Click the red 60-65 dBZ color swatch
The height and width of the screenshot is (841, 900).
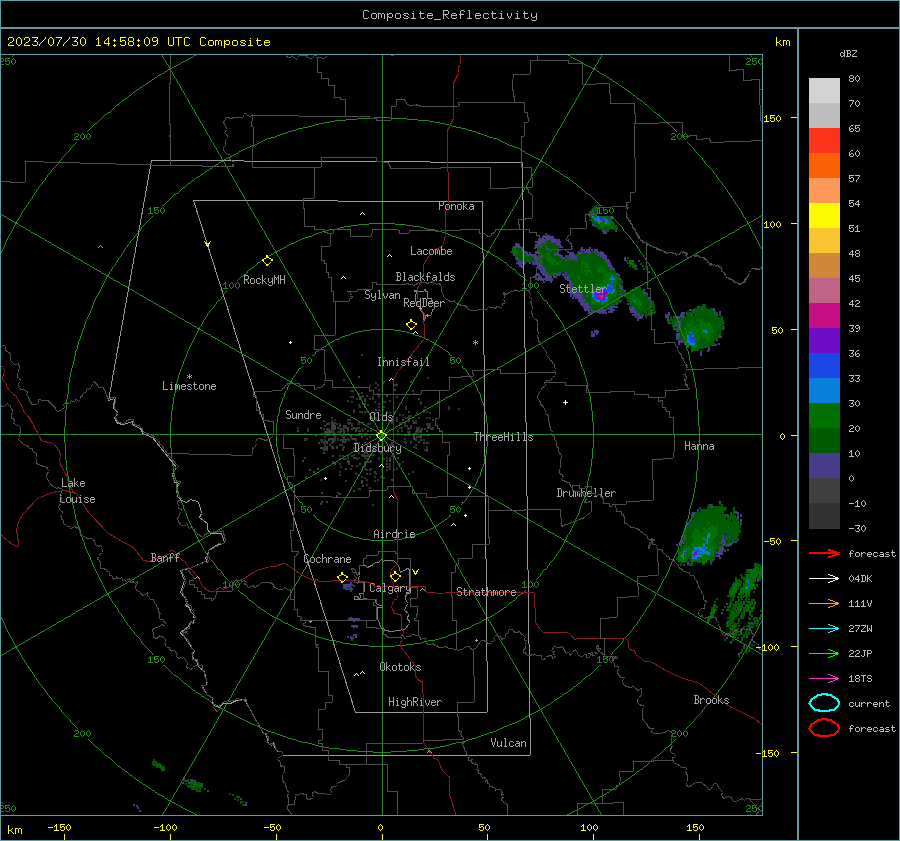click(824, 141)
